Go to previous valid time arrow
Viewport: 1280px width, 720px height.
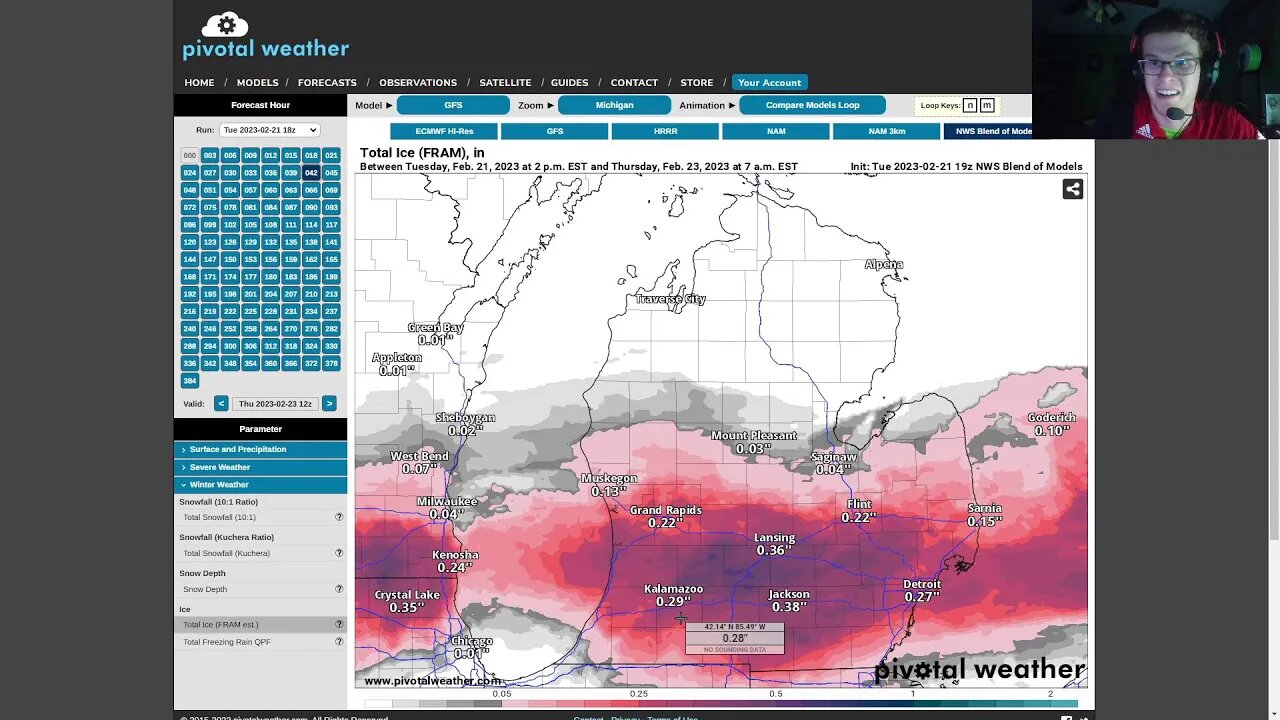(221, 403)
